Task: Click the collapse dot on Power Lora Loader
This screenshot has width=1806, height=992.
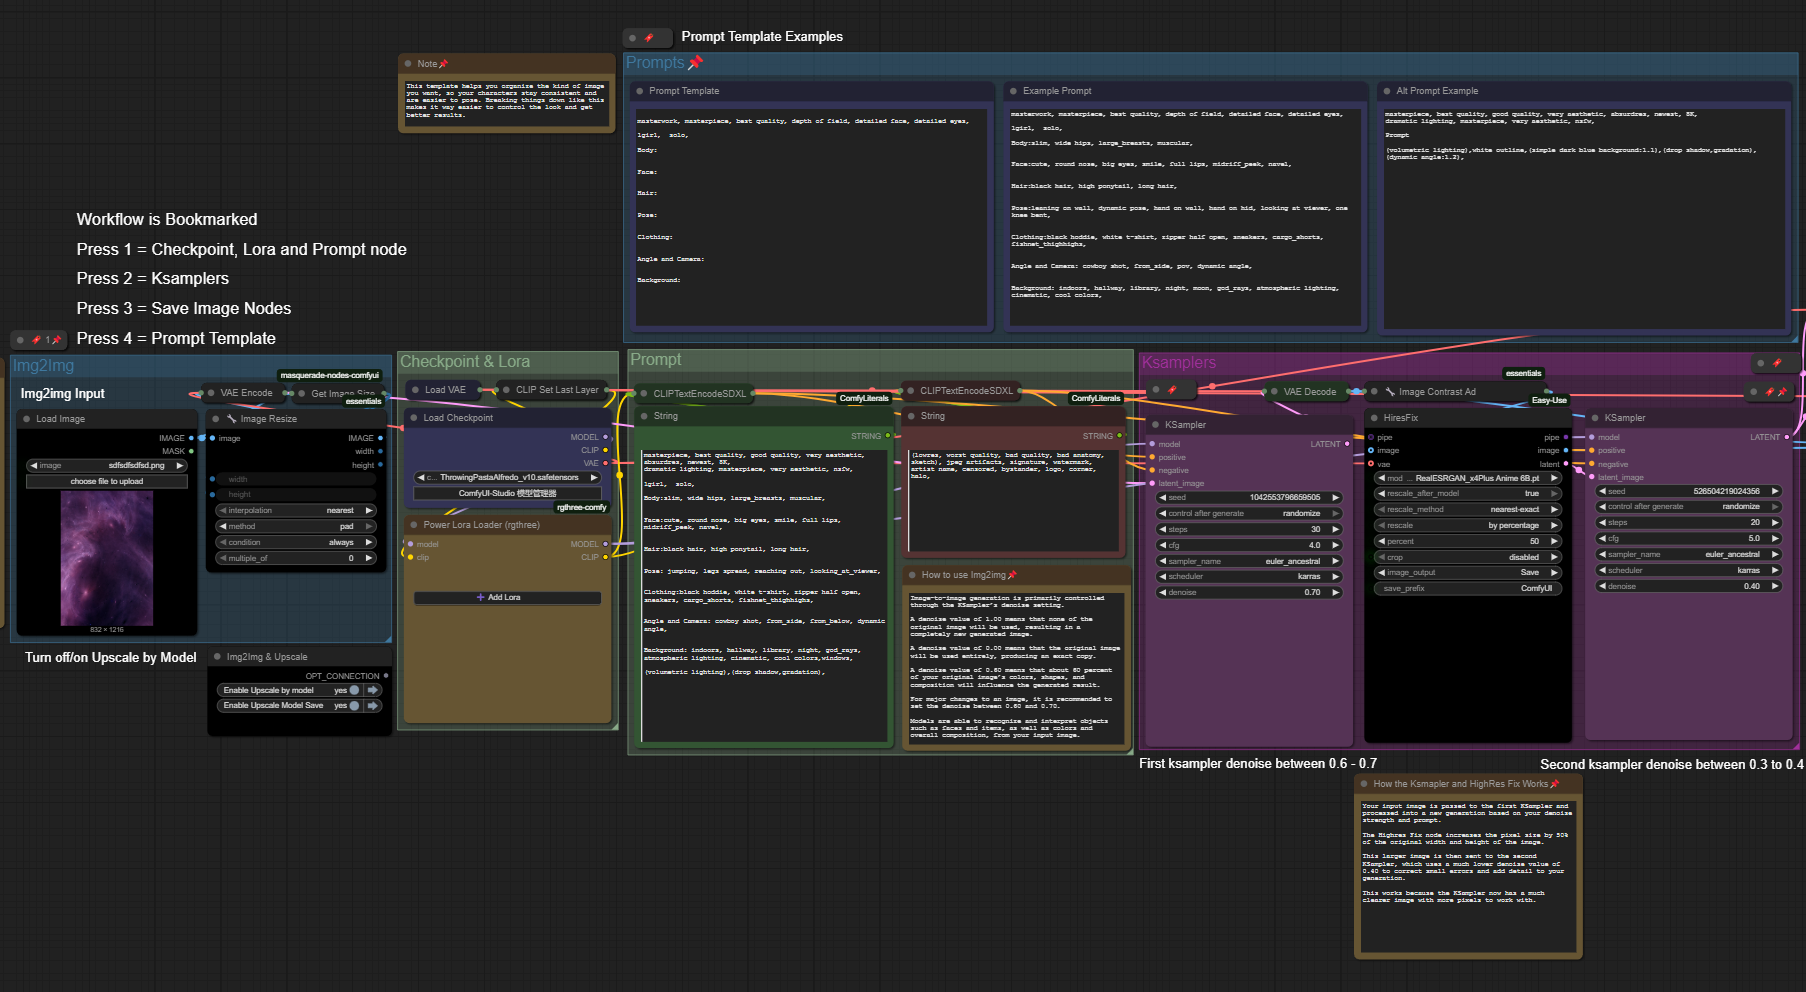Action: click(413, 525)
